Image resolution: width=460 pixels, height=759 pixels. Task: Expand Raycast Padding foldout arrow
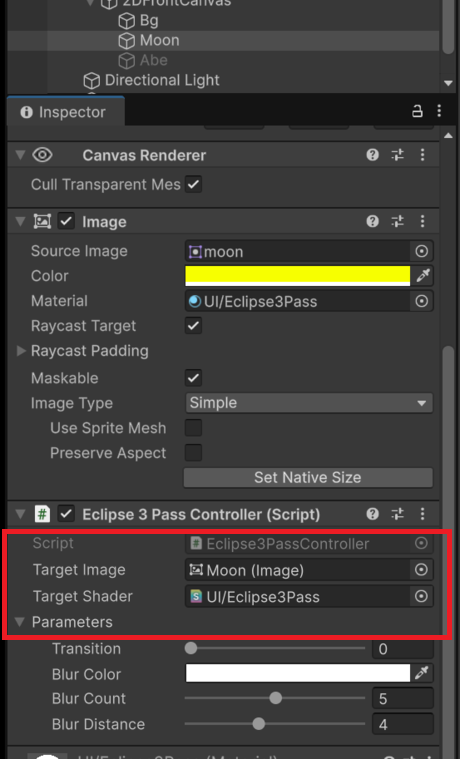(x=21, y=351)
